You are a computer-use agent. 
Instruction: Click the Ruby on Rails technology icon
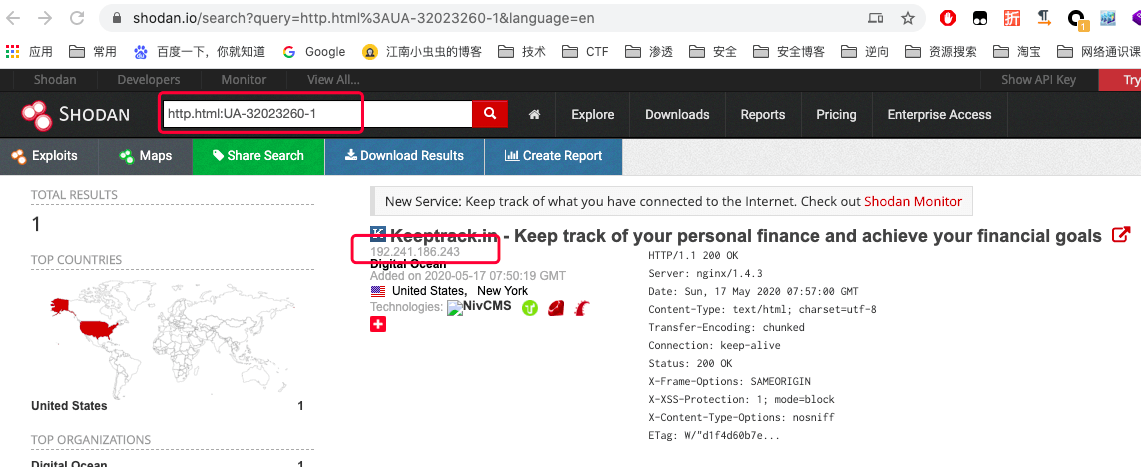point(582,308)
